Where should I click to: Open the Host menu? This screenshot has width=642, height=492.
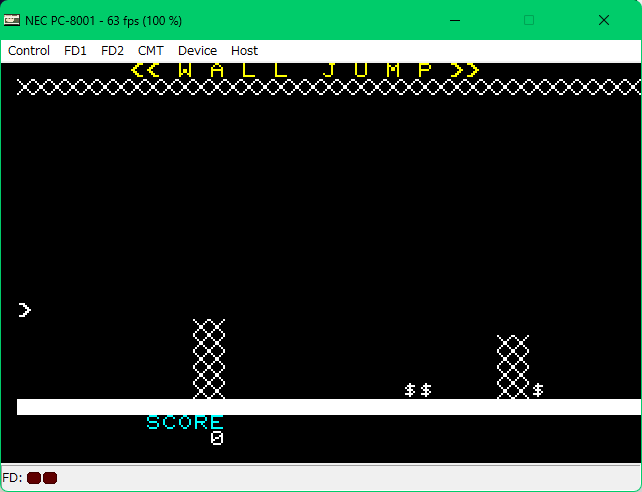(244, 50)
